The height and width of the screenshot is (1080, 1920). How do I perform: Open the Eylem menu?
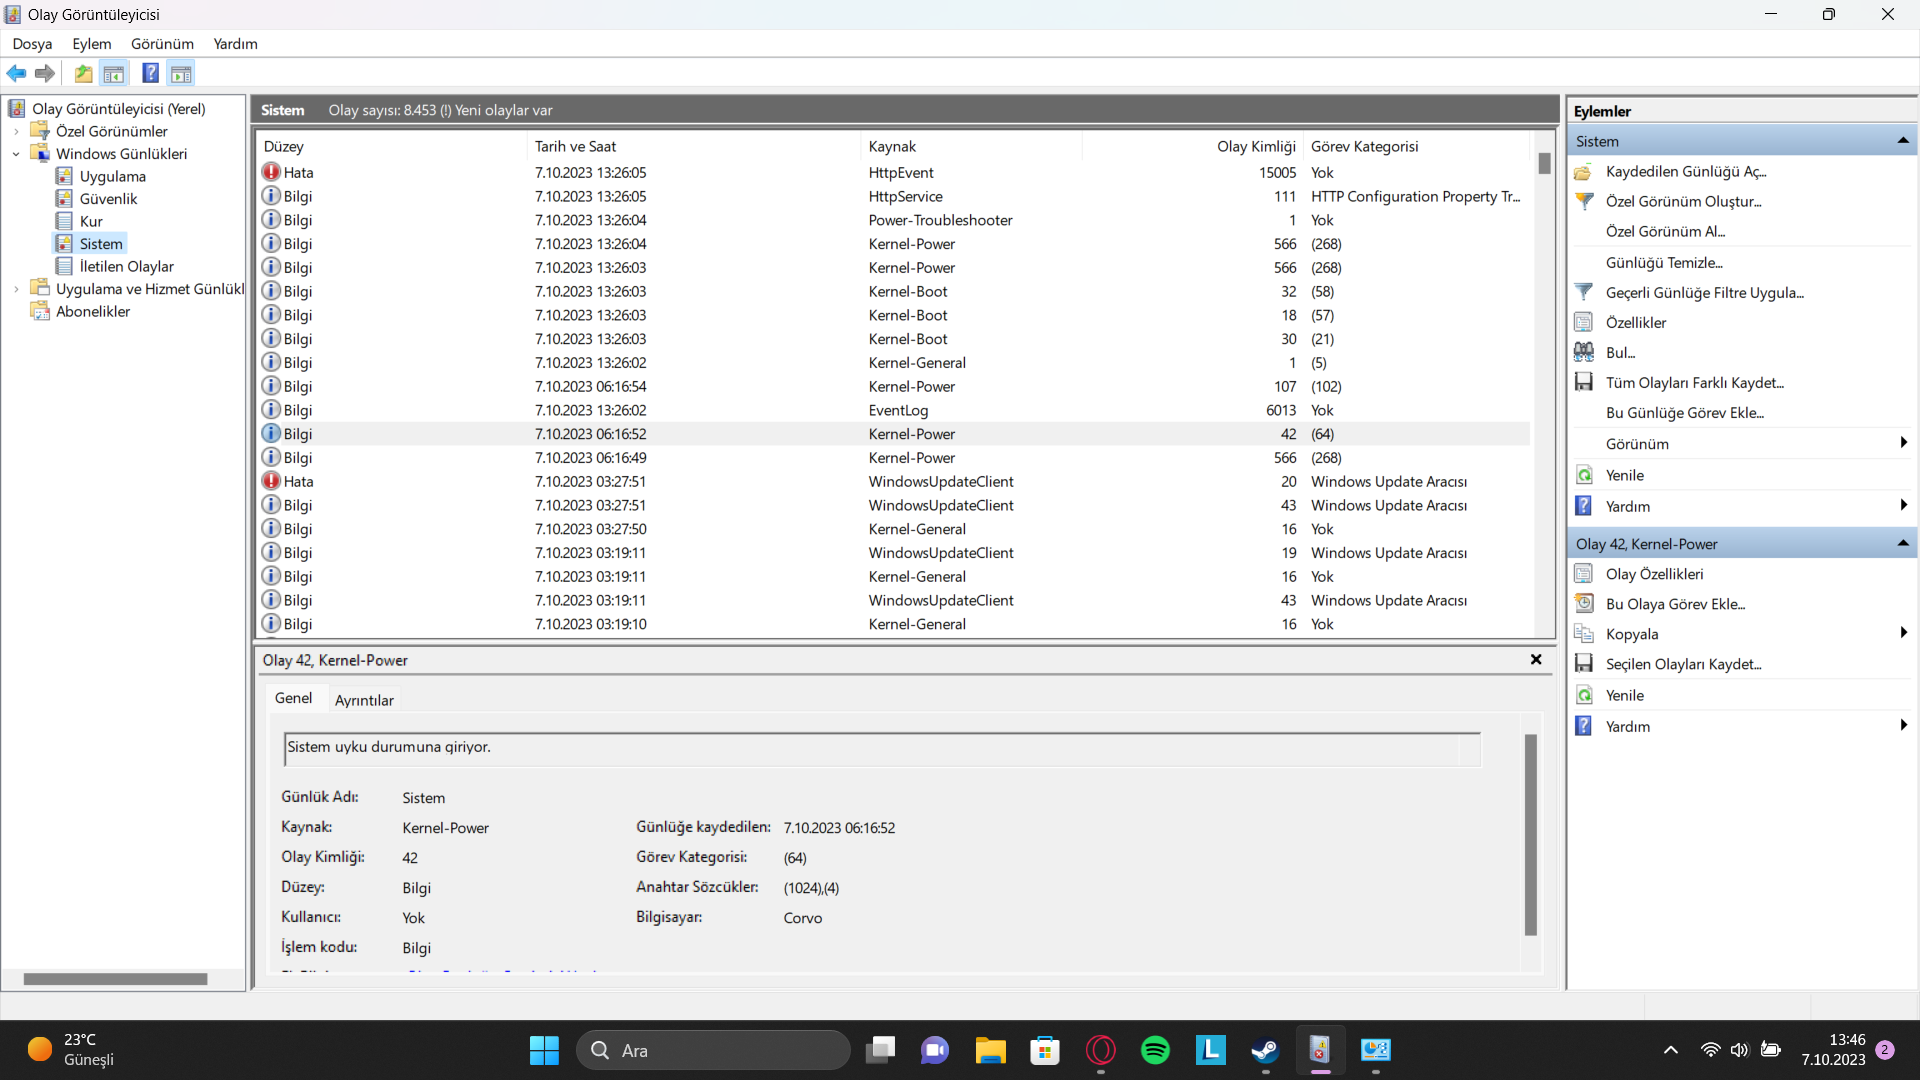tap(91, 44)
